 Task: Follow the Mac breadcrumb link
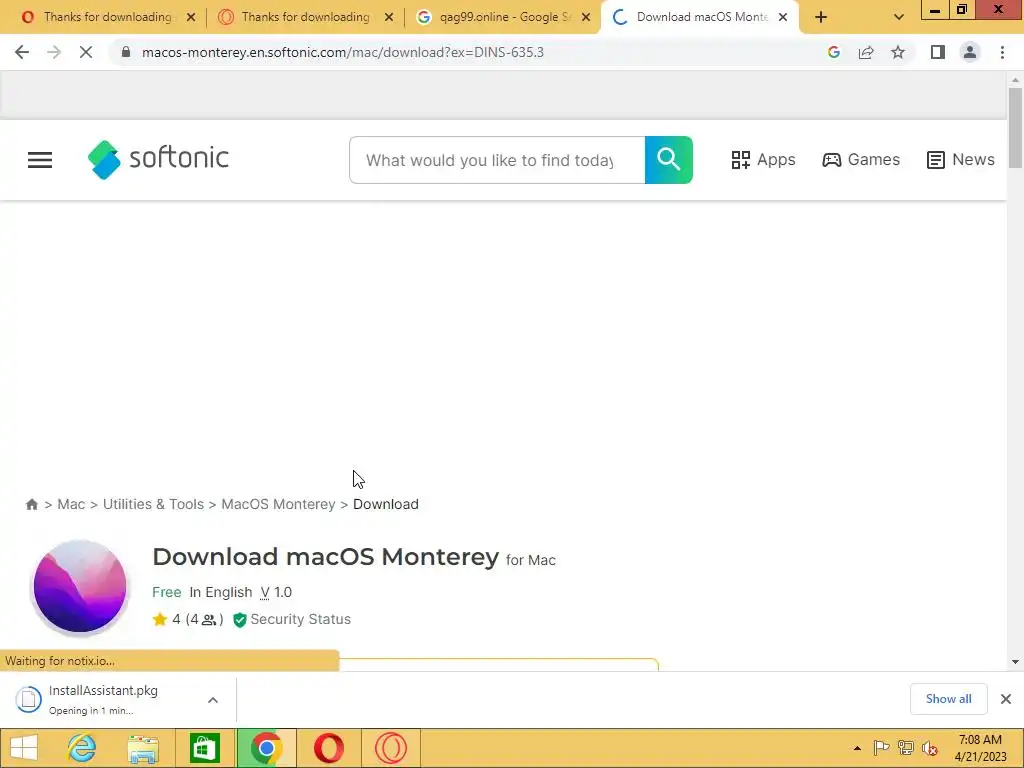pyautogui.click(x=71, y=504)
